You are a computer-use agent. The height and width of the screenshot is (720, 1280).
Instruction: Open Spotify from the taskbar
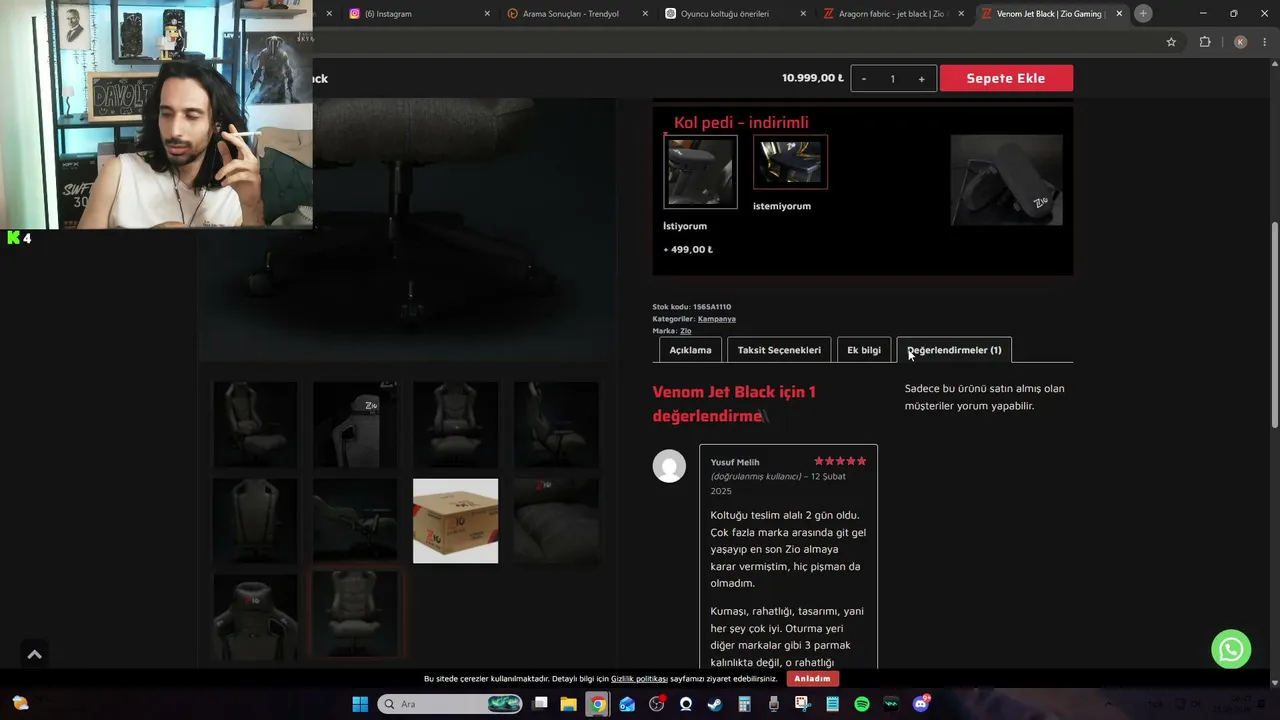click(862, 704)
